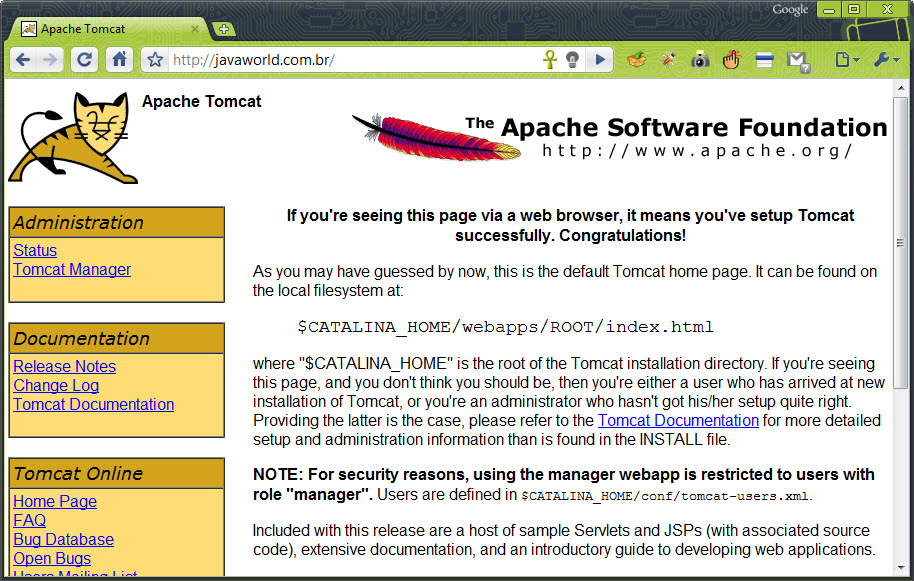
Task: Click the 'Apache Tomcat' heading beside the cat logo
Action: click(x=202, y=101)
